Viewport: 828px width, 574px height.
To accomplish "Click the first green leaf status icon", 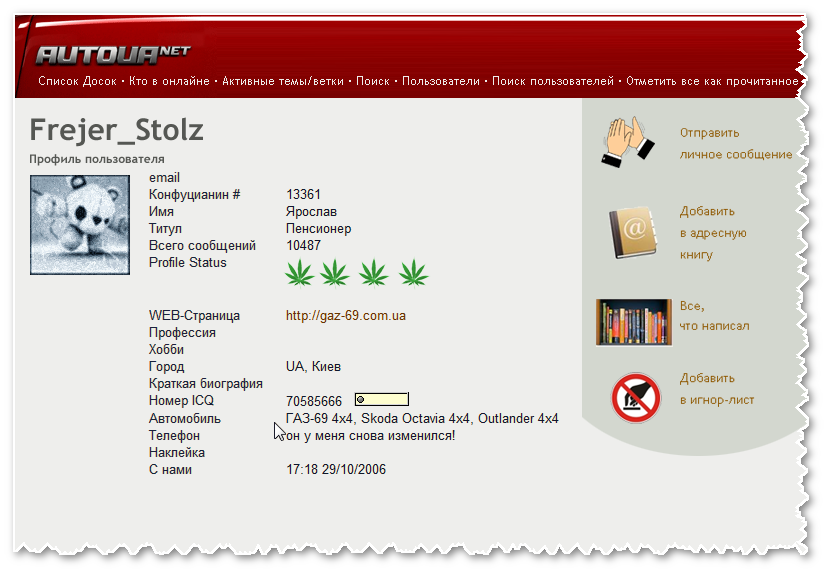I will [x=300, y=272].
